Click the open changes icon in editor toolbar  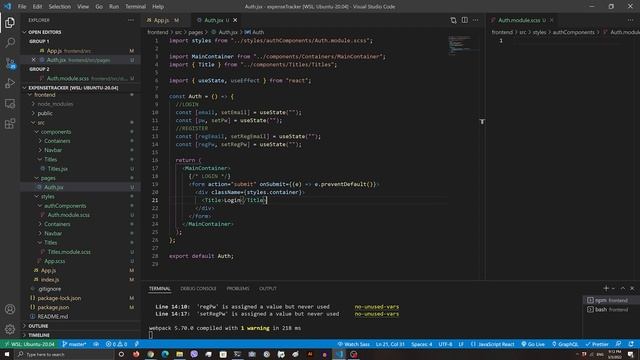coord(453,20)
